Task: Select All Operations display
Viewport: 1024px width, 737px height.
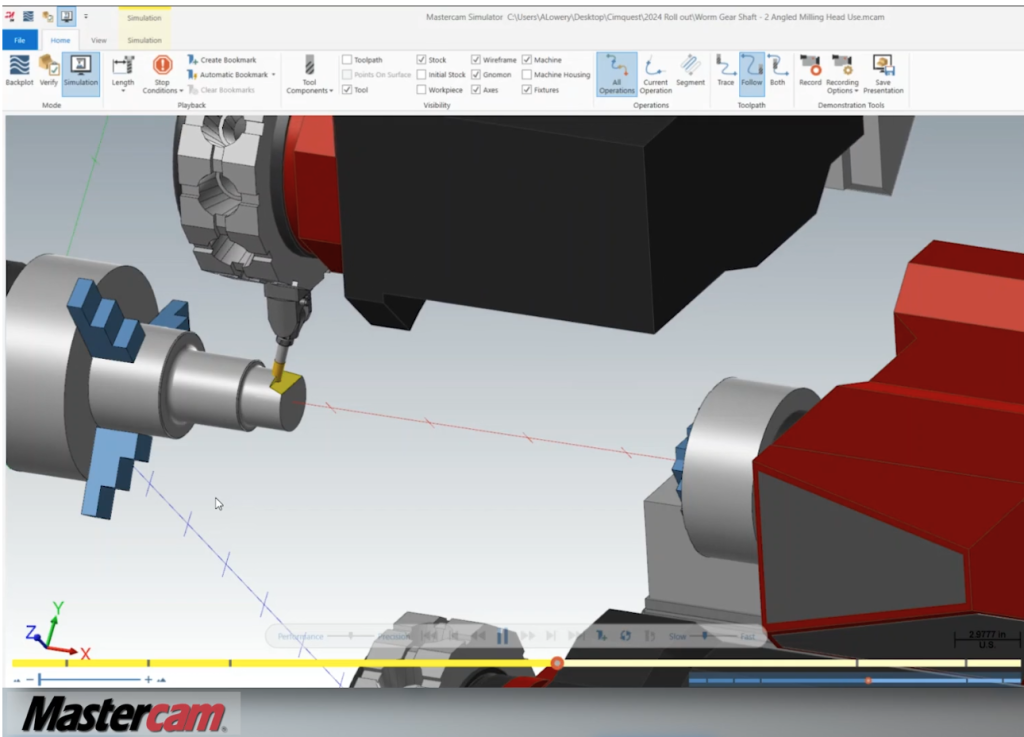Action: [x=616, y=74]
